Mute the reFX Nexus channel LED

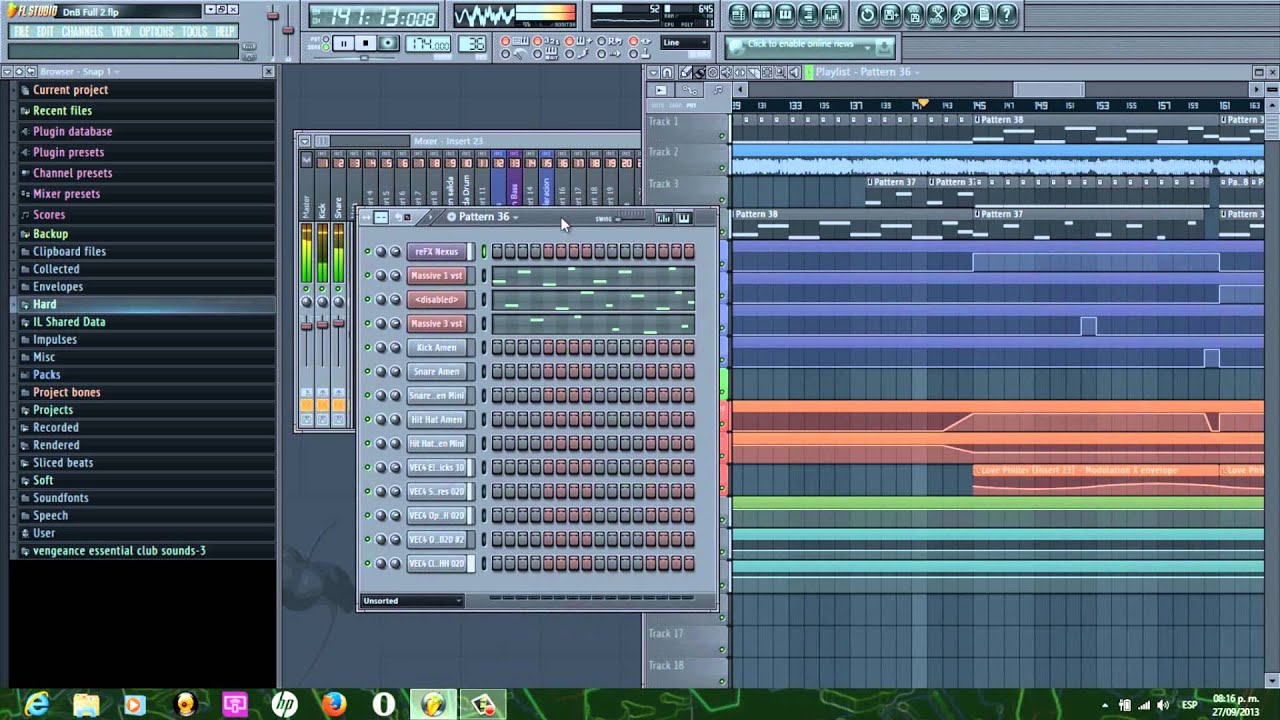pos(367,252)
